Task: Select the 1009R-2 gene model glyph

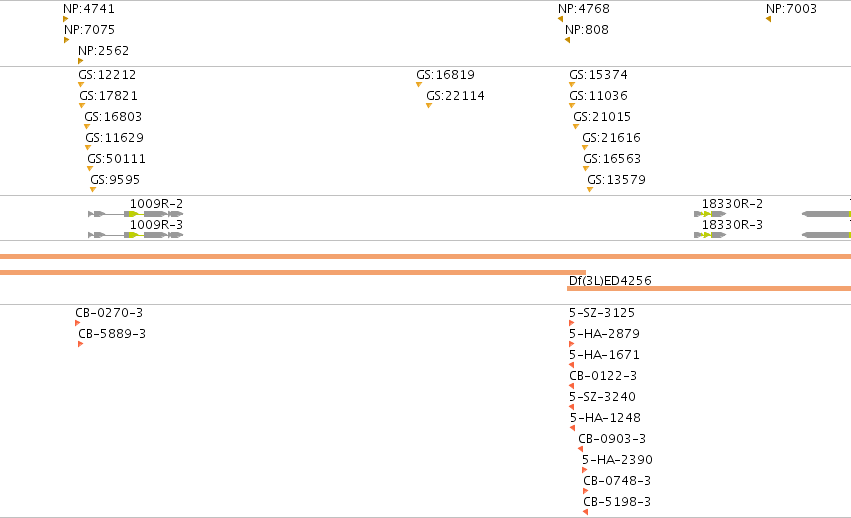Action: click(136, 214)
